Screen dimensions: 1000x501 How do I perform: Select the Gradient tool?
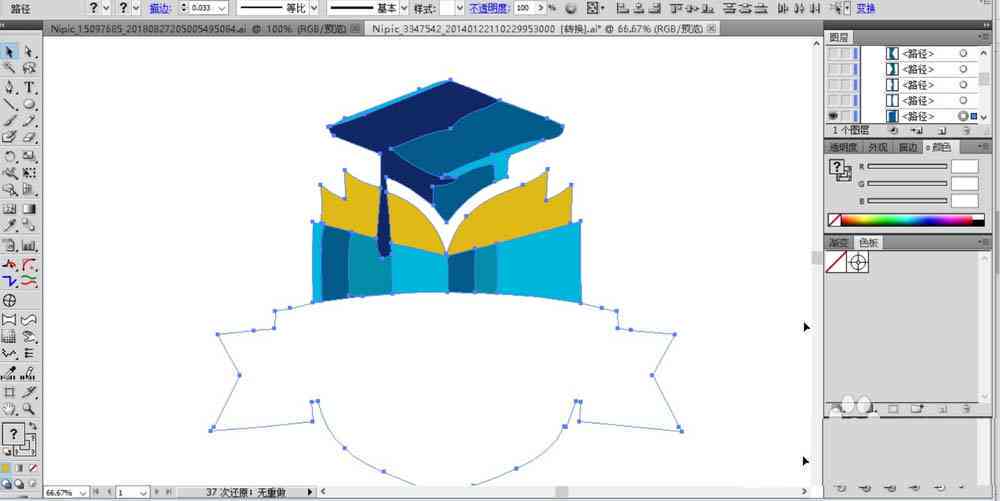coord(29,209)
